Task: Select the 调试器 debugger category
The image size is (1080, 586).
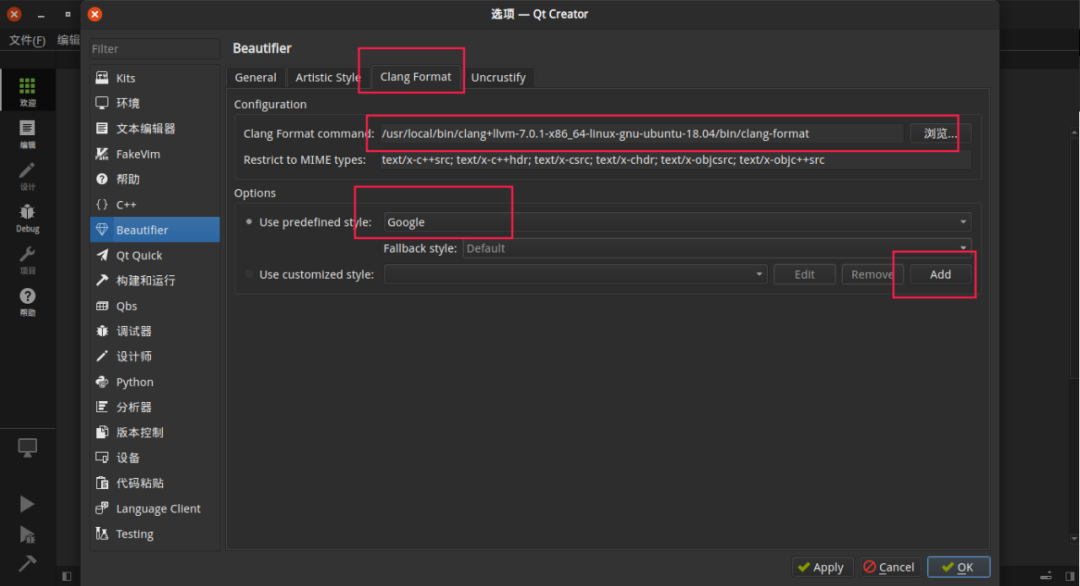Action: 155,331
